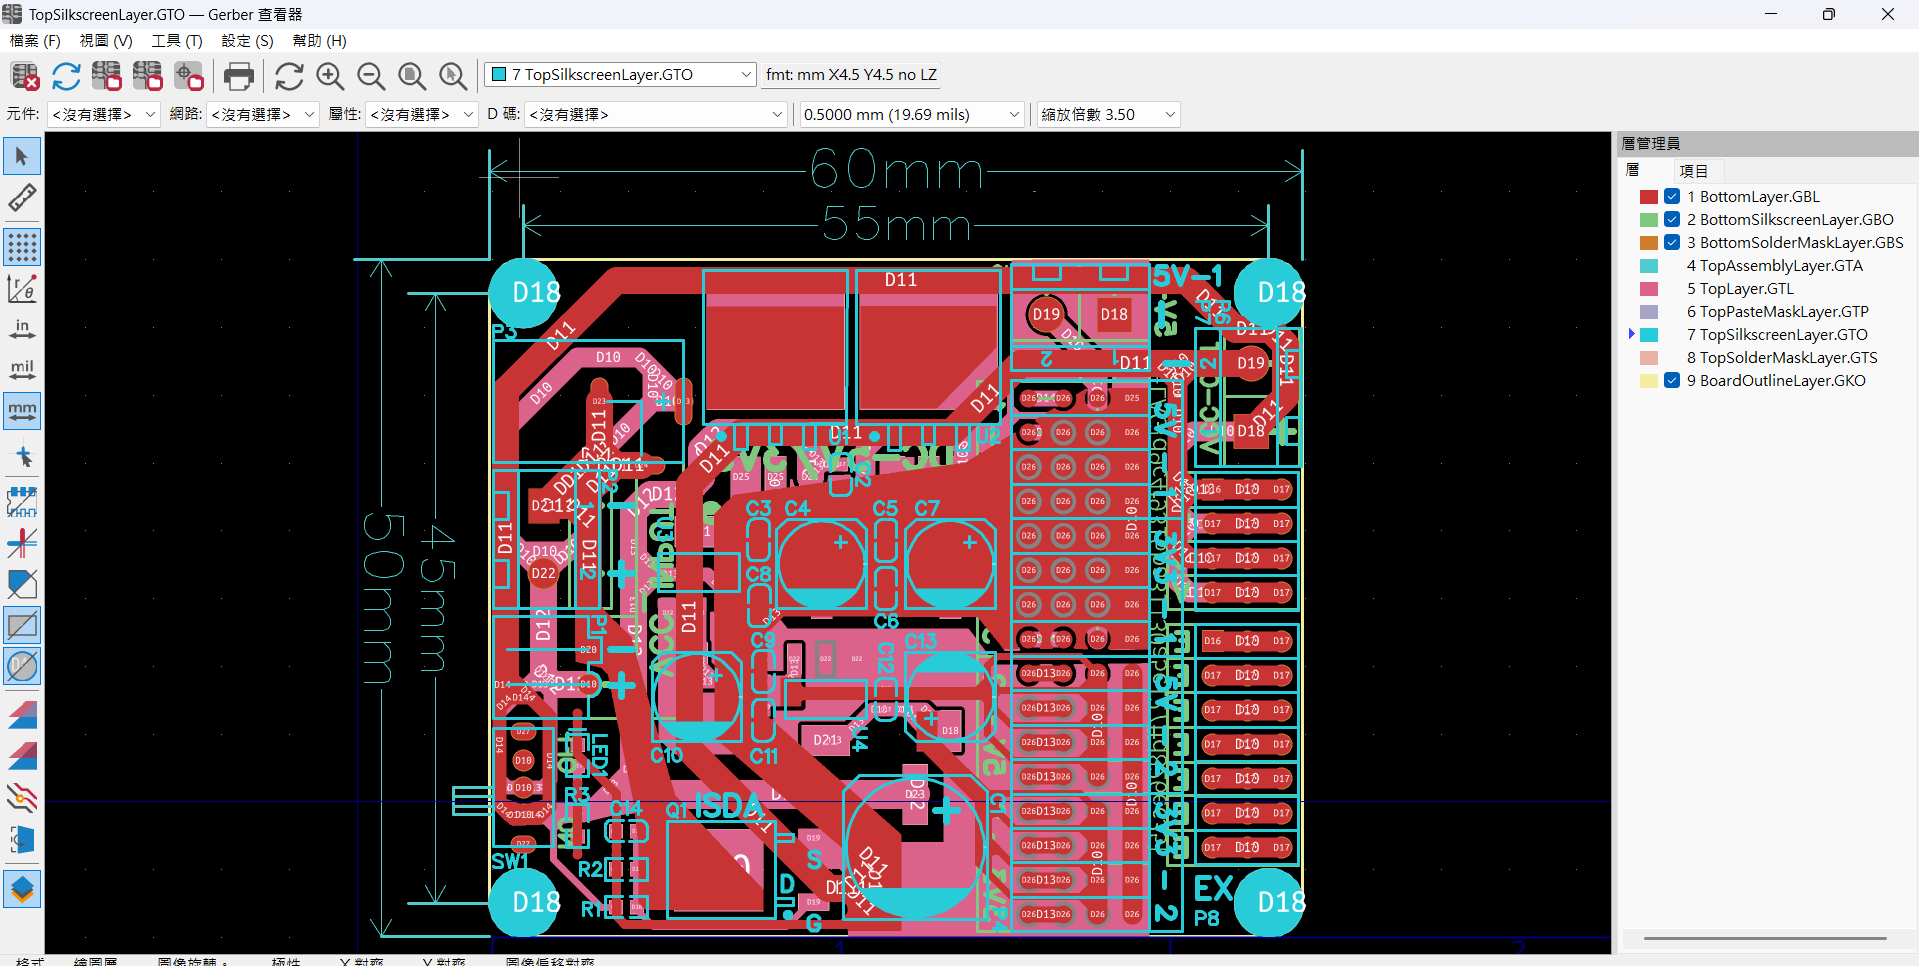Open the 0.5000 mm grid size dropdown
This screenshot has width=1919, height=966.
tap(912, 115)
